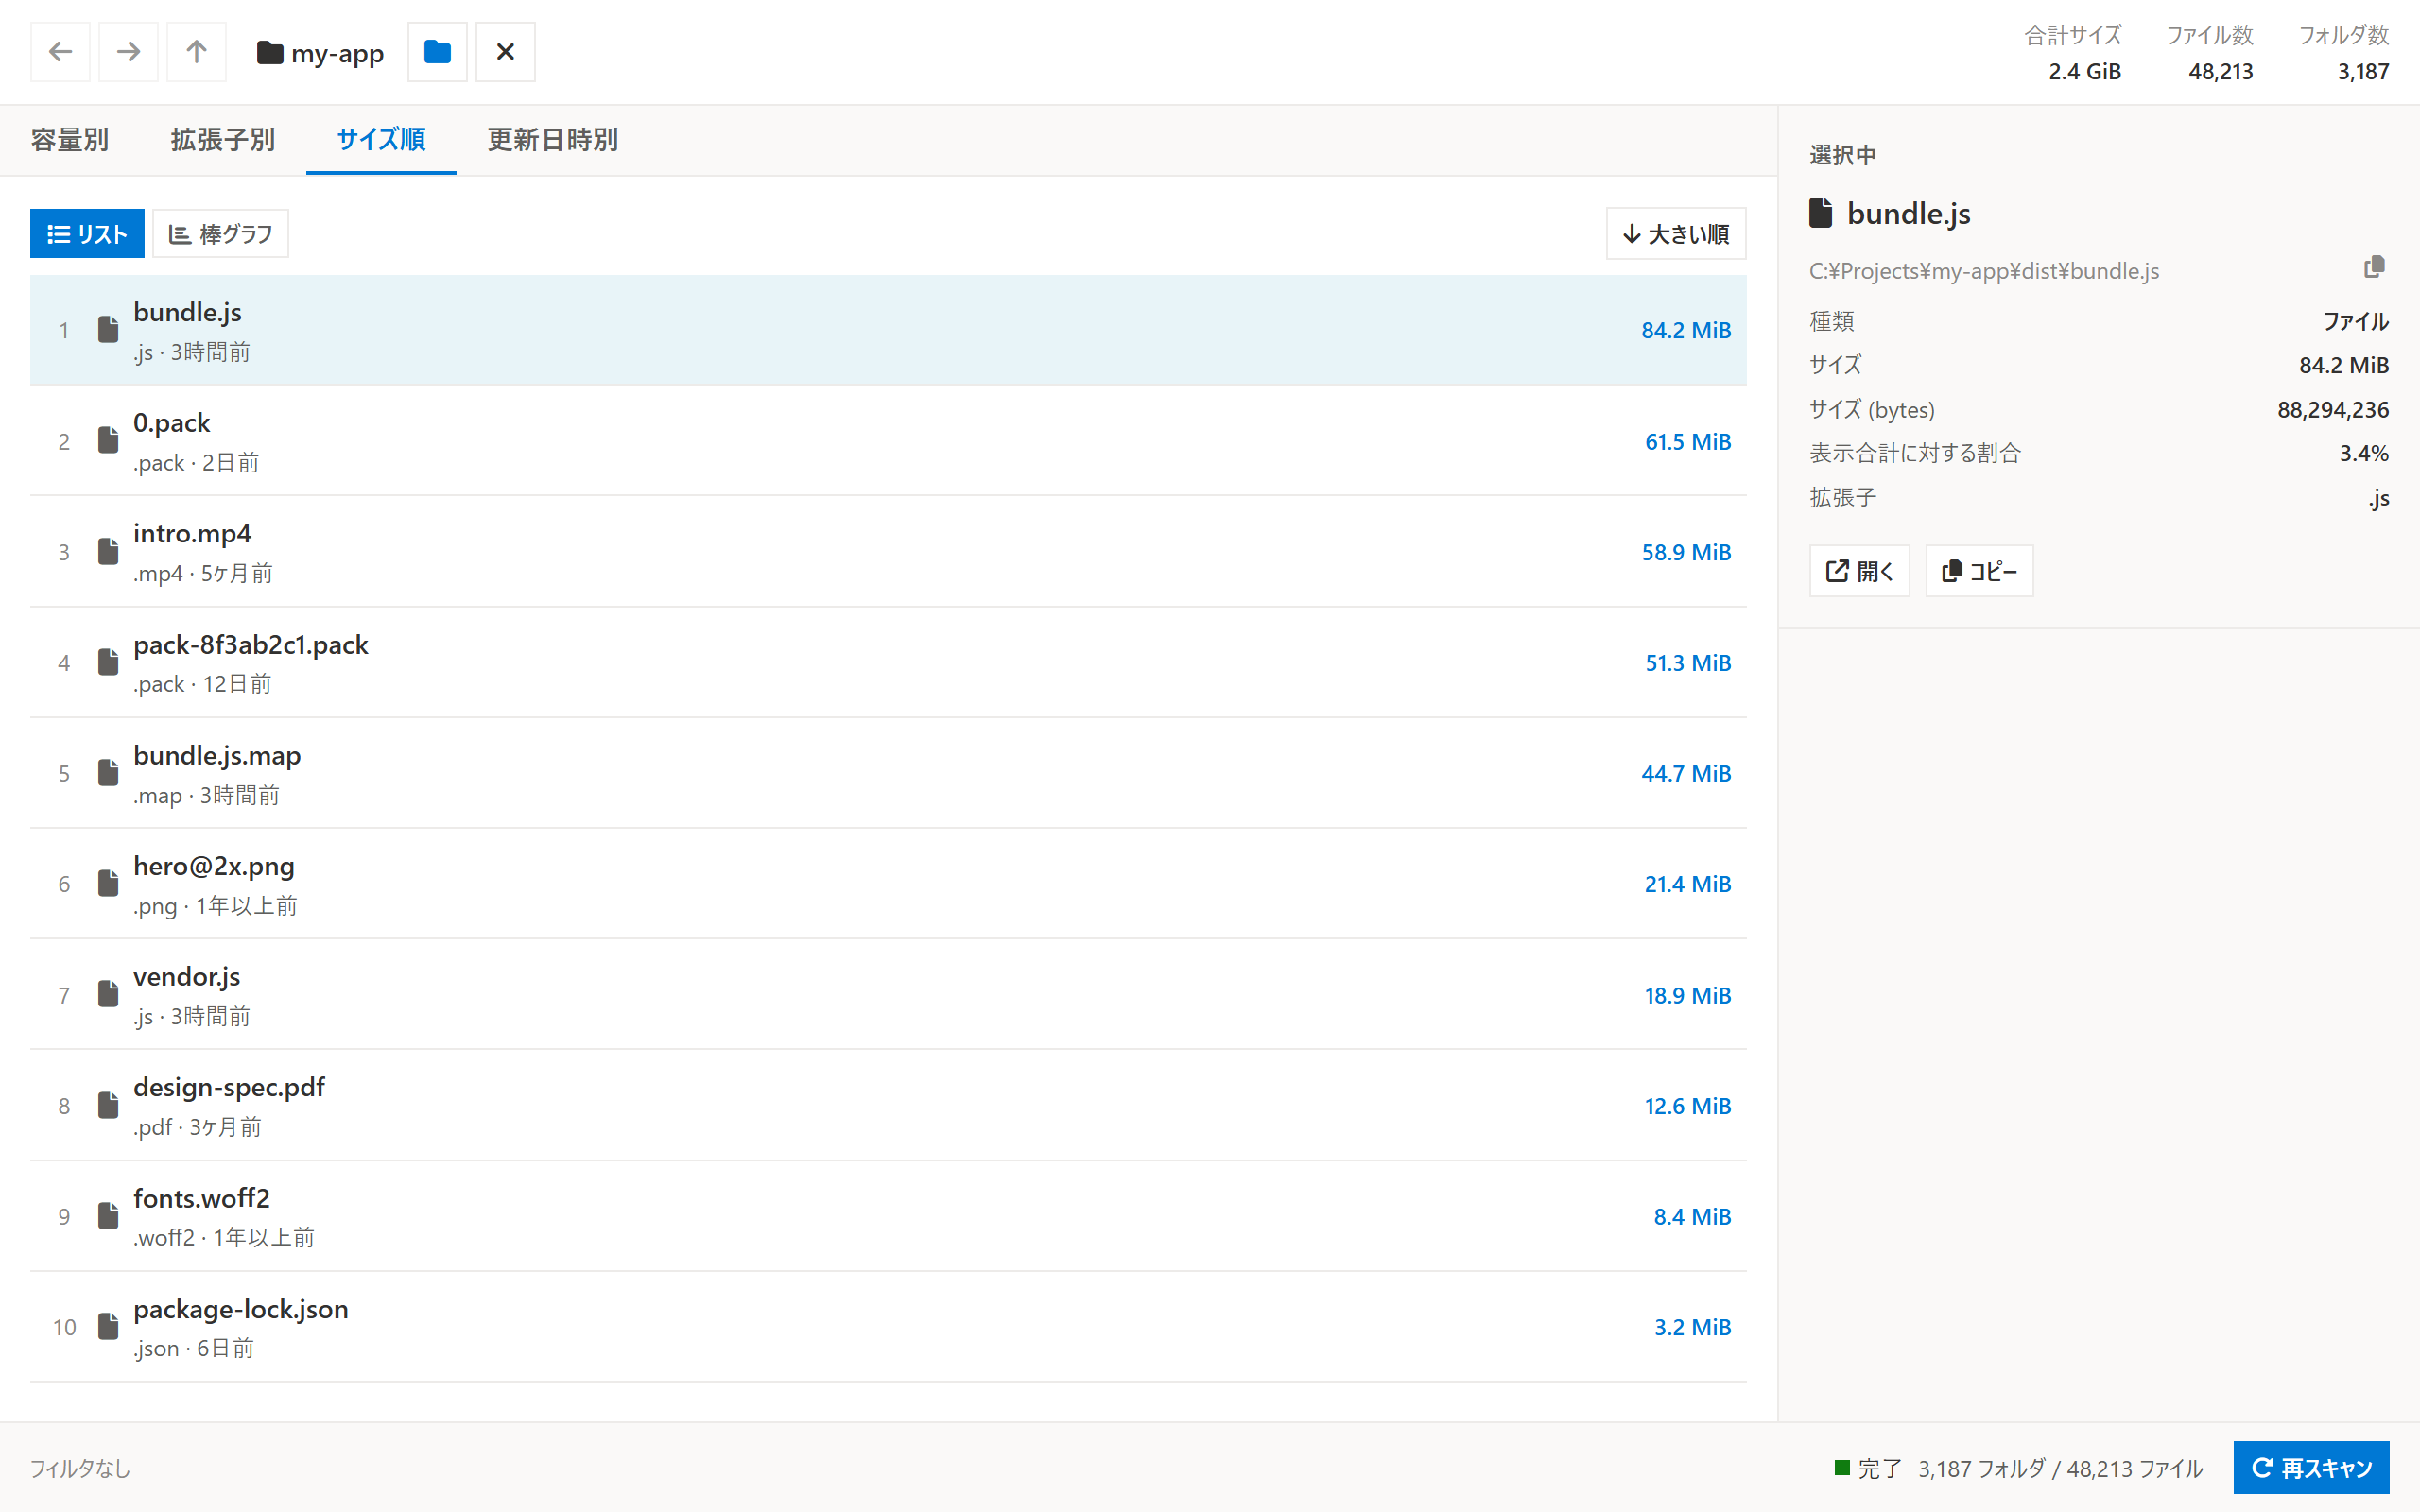Open the 更新日時別 tab
The height and width of the screenshot is (1512, 2420).
(x=553, y=140)
